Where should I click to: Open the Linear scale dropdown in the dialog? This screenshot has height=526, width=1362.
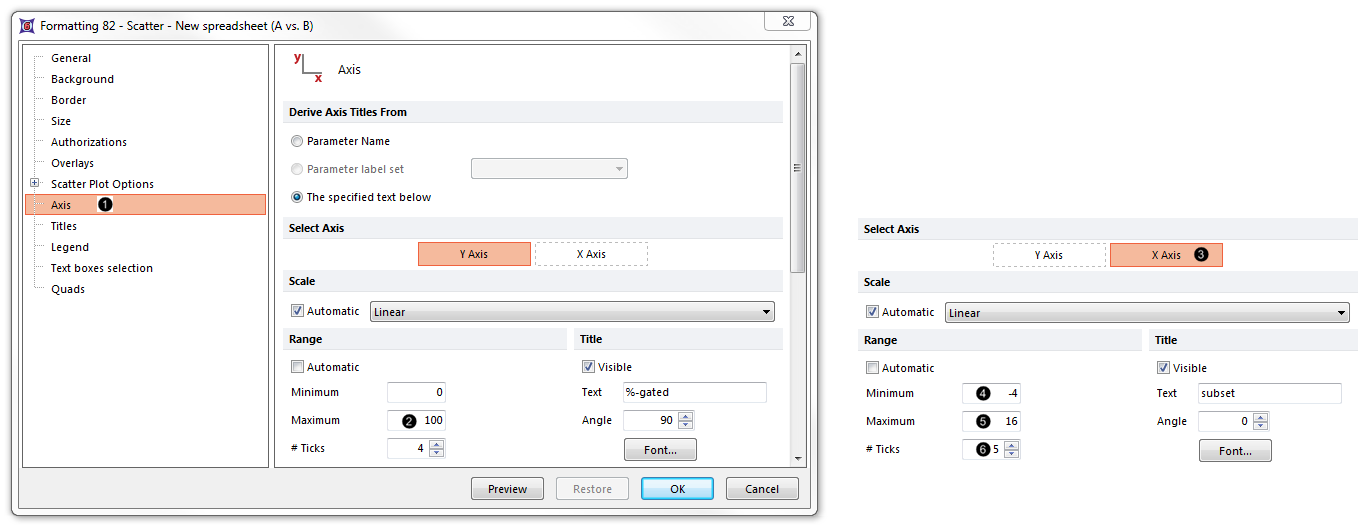pyautogui.click(x=766, y=312)
